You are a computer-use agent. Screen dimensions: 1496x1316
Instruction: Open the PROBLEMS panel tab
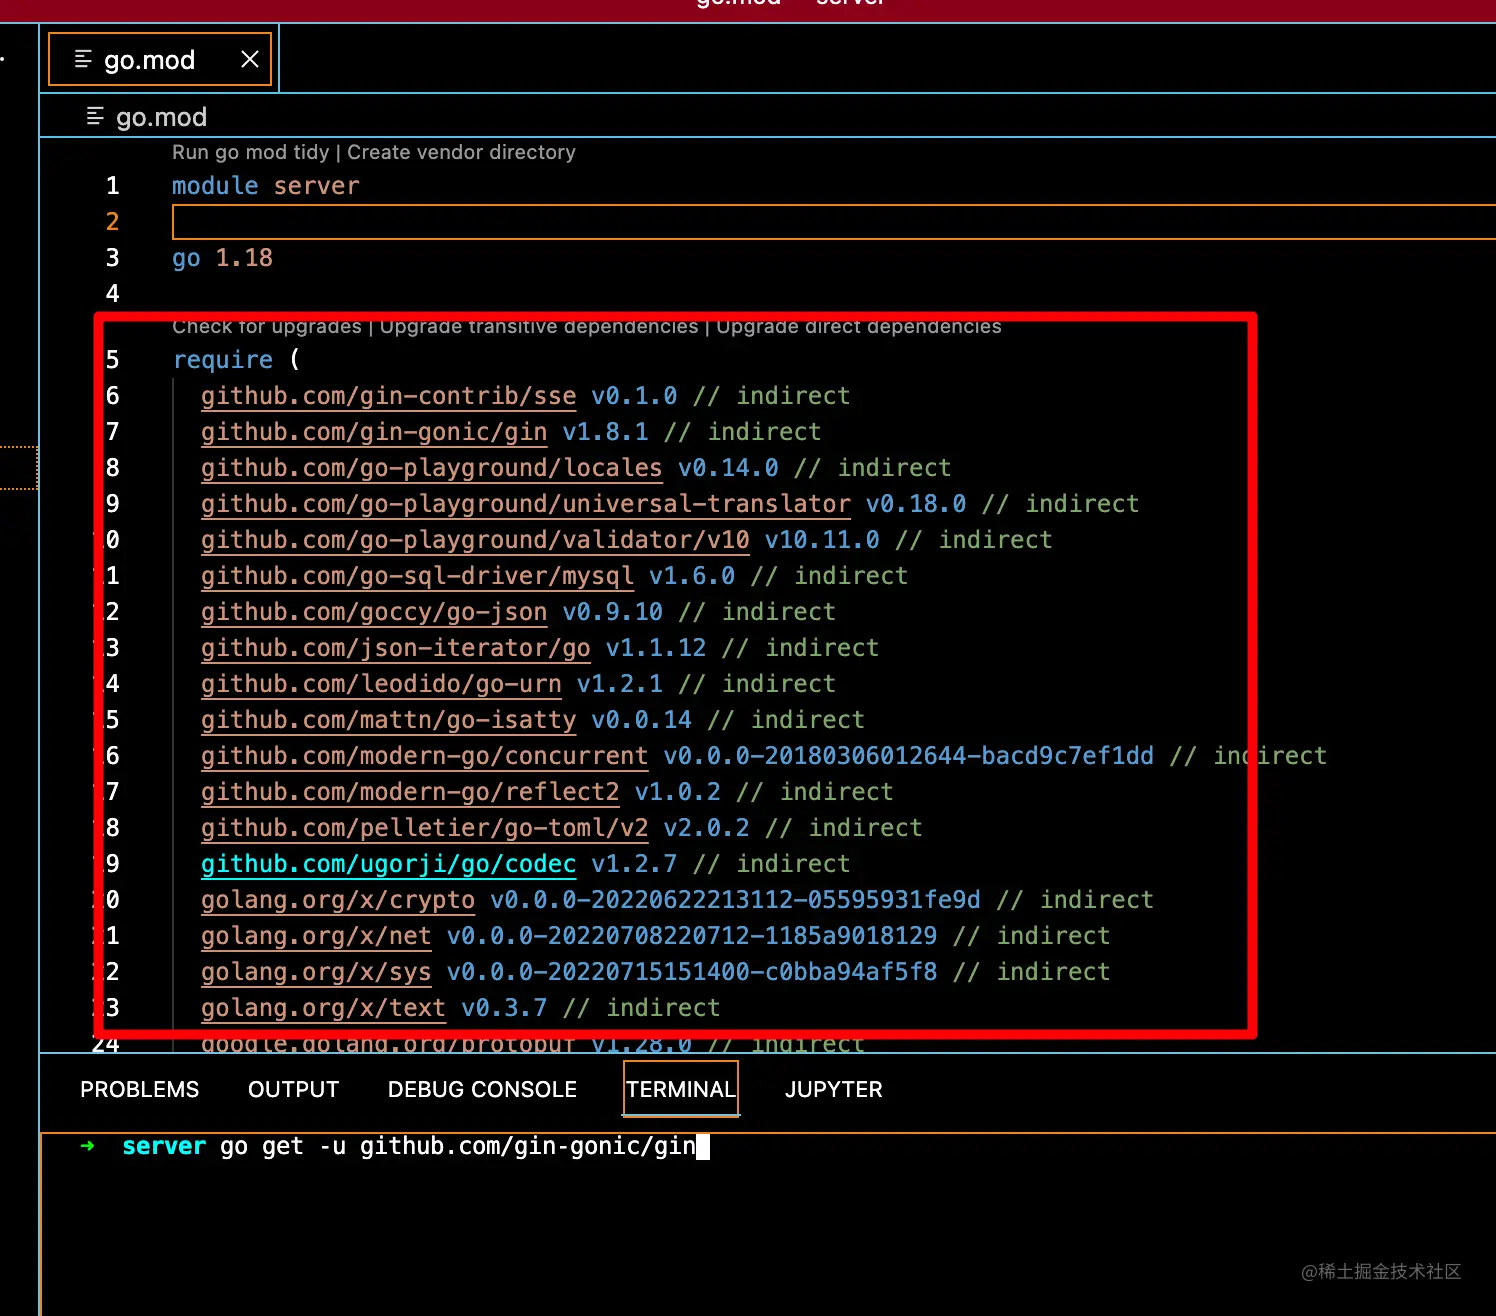140,1089
